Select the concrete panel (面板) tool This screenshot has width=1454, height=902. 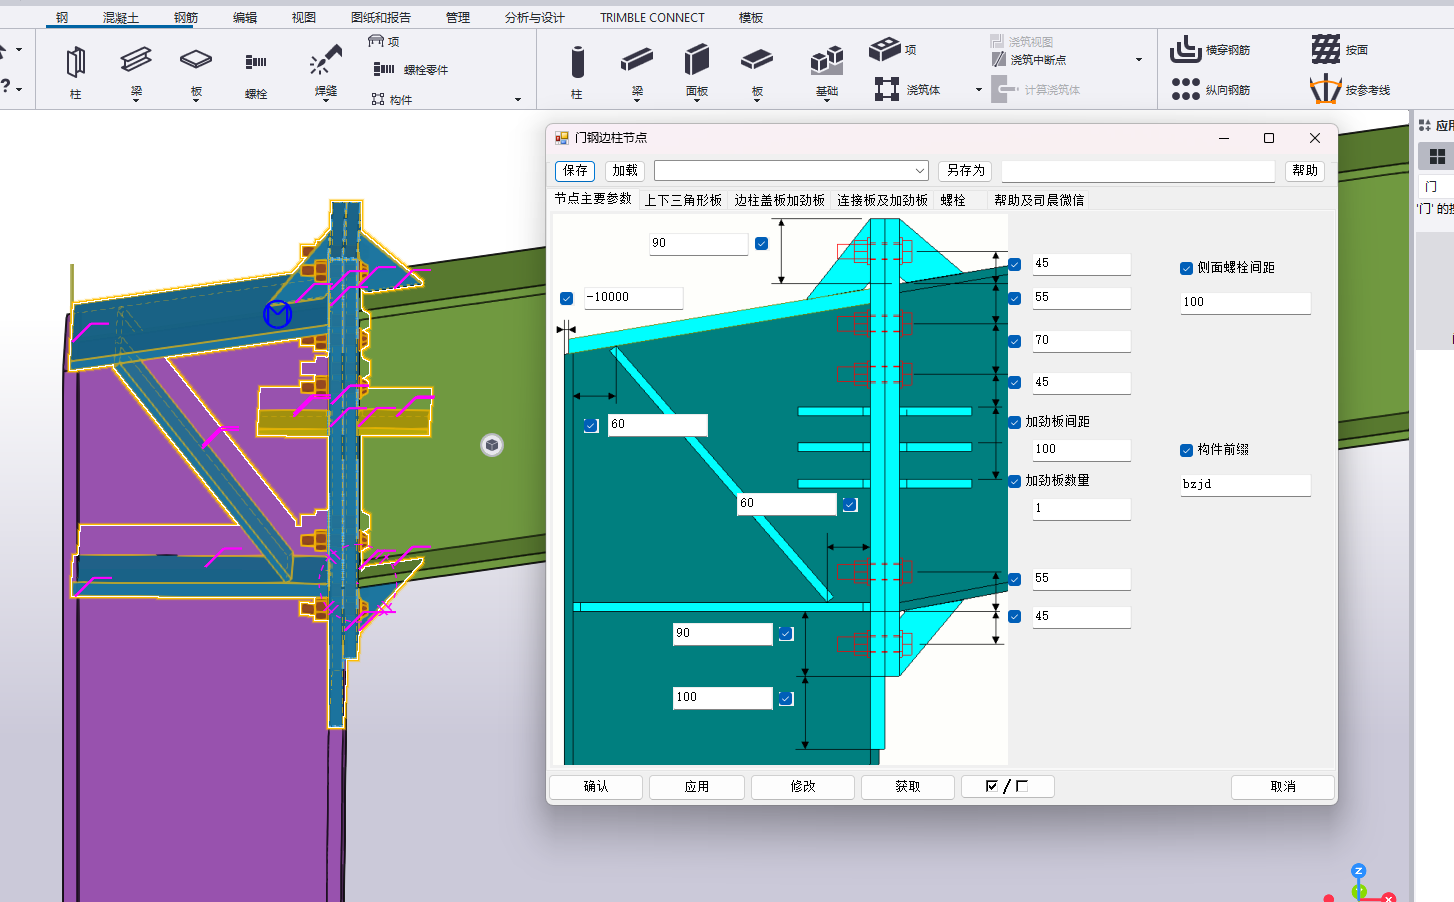click(x=697, y=61)
